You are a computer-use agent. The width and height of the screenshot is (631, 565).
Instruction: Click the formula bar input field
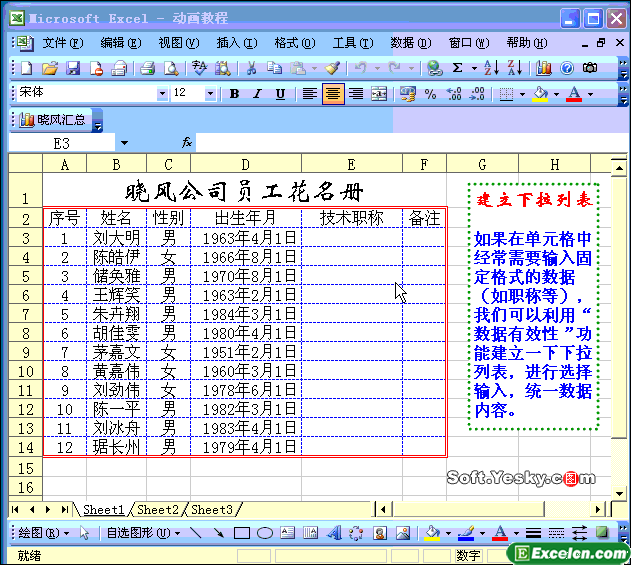(x=411, y=142)
